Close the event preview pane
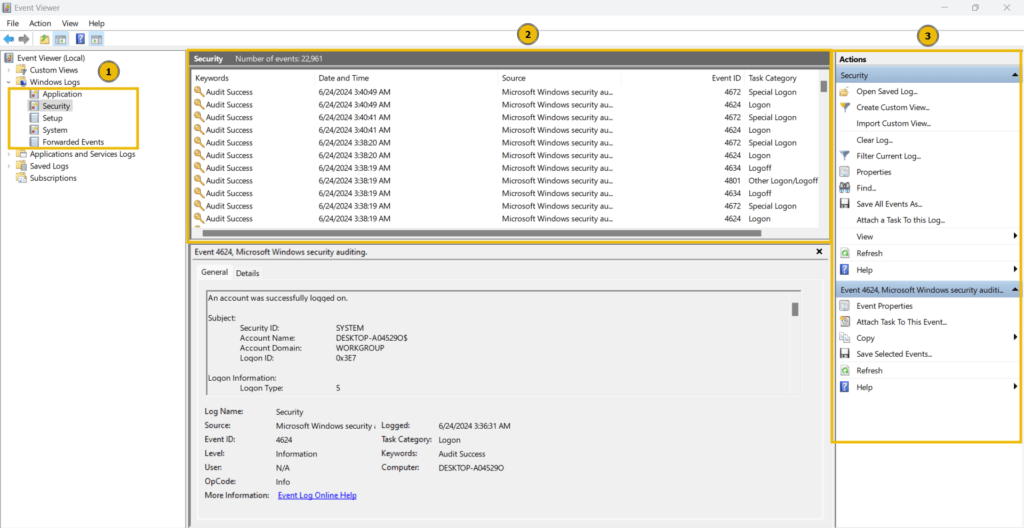 [820, 252]
